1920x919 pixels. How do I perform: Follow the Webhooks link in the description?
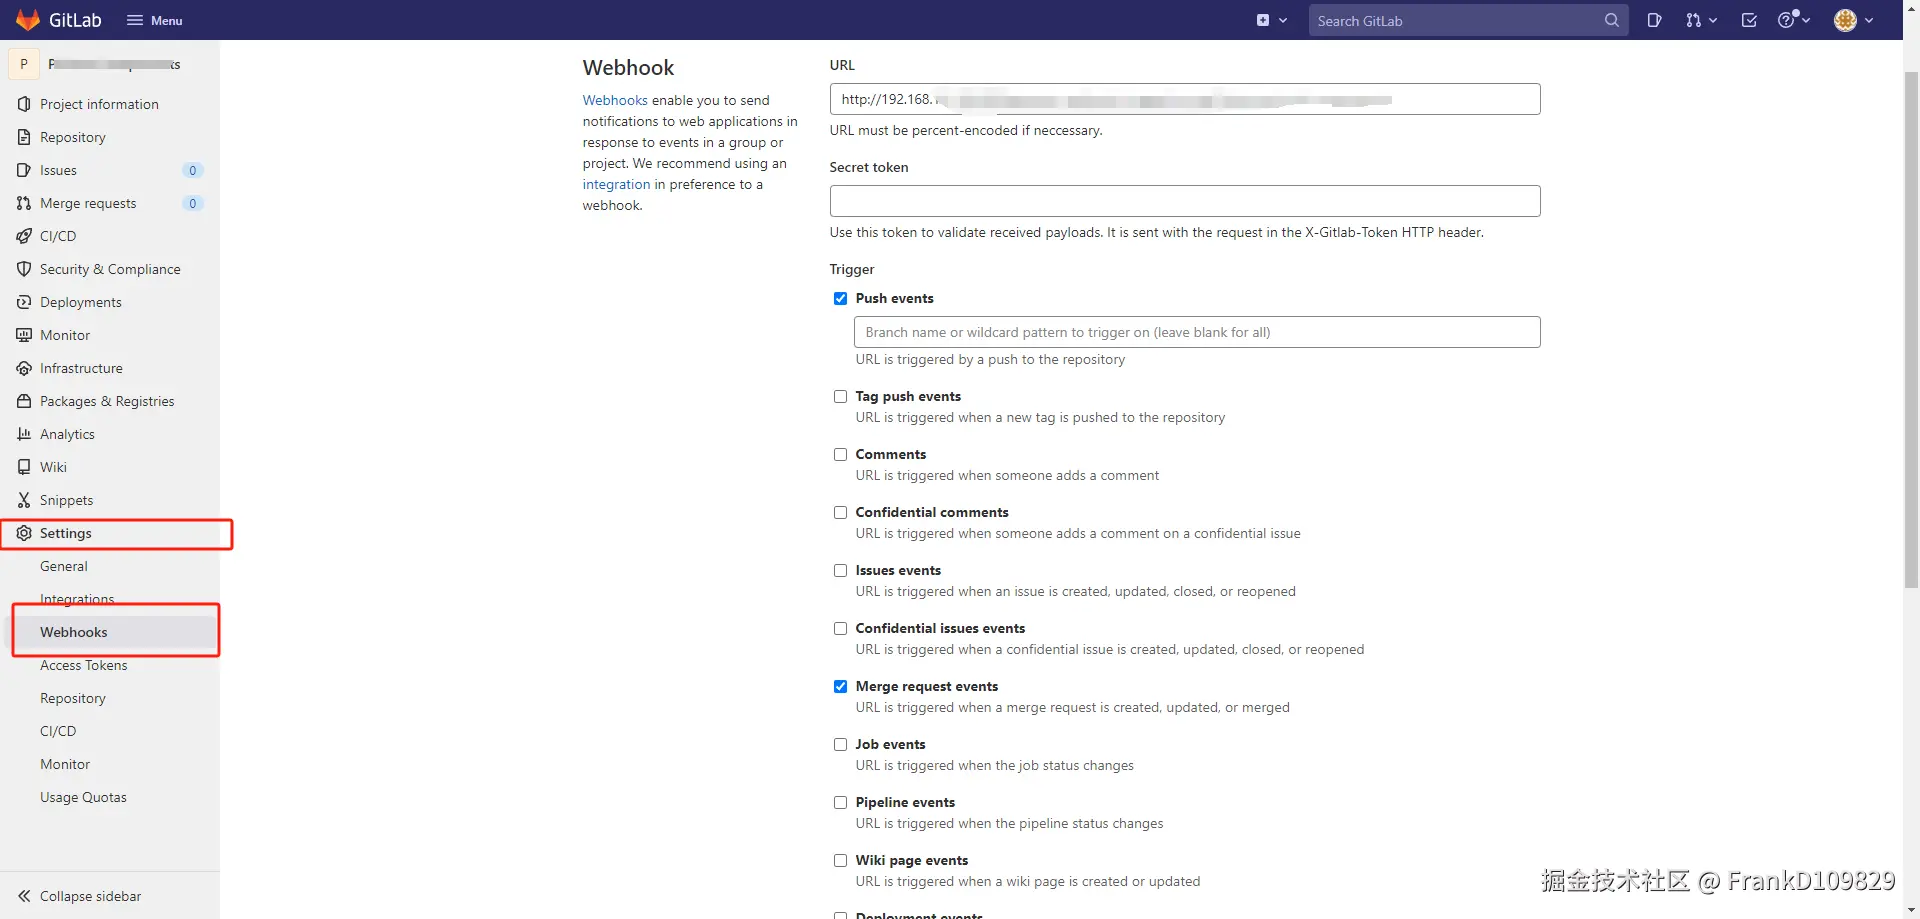615,100
